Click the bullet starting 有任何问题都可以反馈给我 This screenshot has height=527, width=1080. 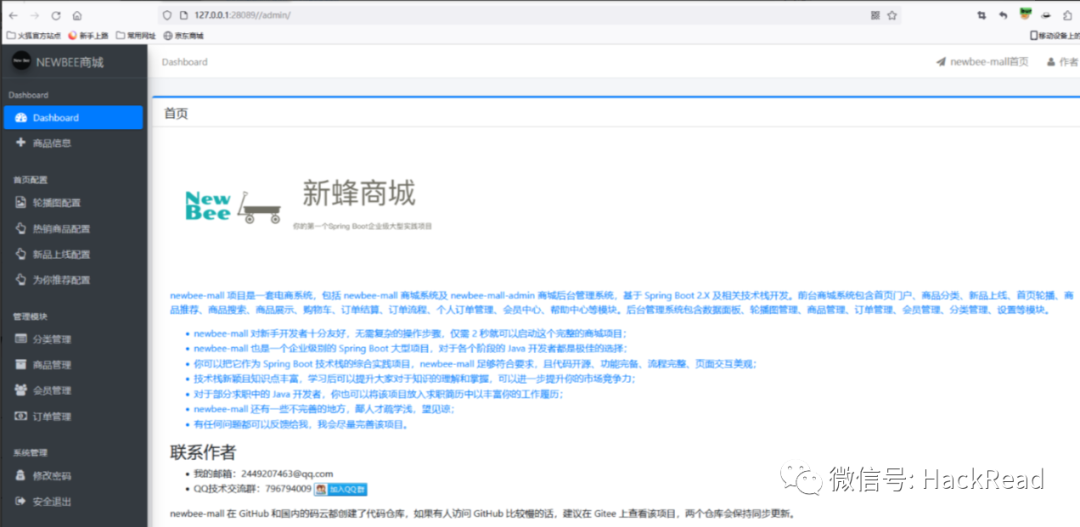click(x=301, y=424)
